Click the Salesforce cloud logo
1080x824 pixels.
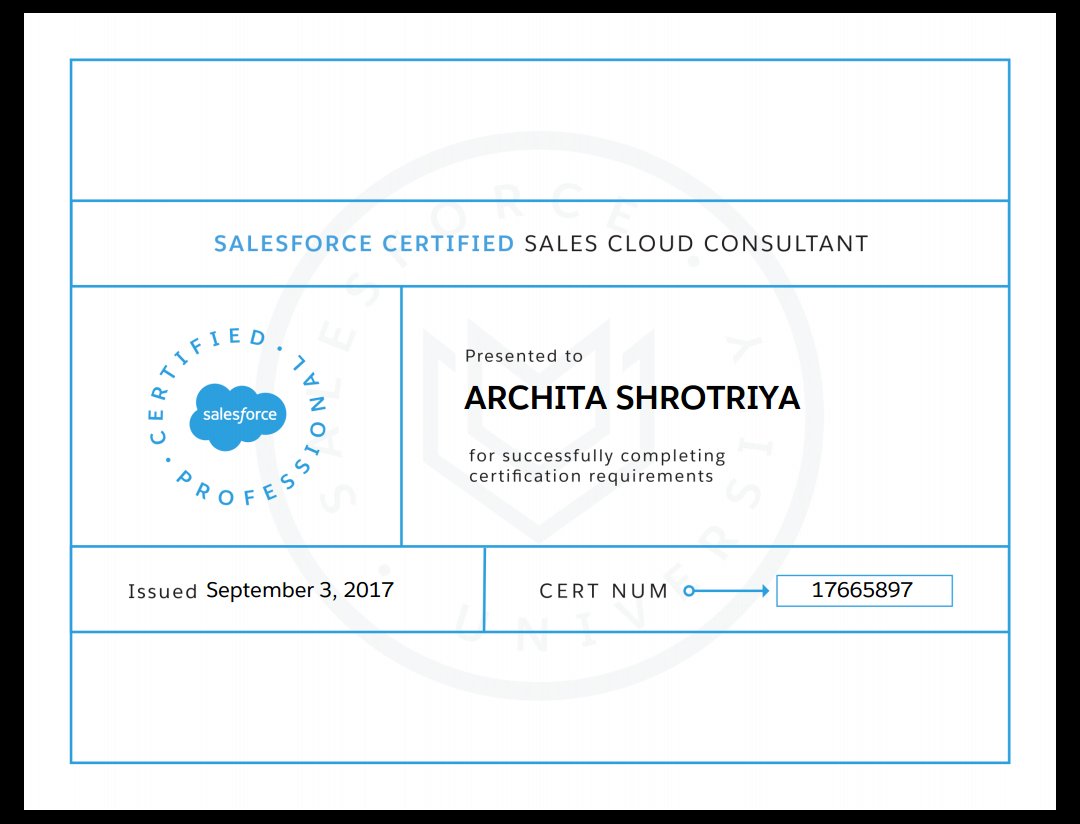click(x=238, y=417)
